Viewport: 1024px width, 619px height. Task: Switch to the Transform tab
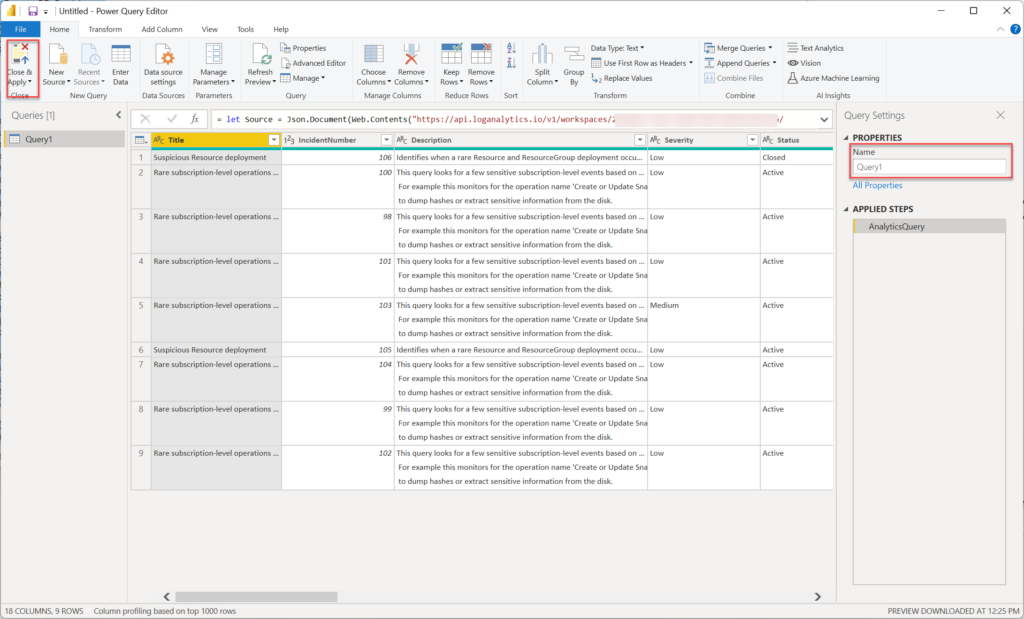(105, 29)
